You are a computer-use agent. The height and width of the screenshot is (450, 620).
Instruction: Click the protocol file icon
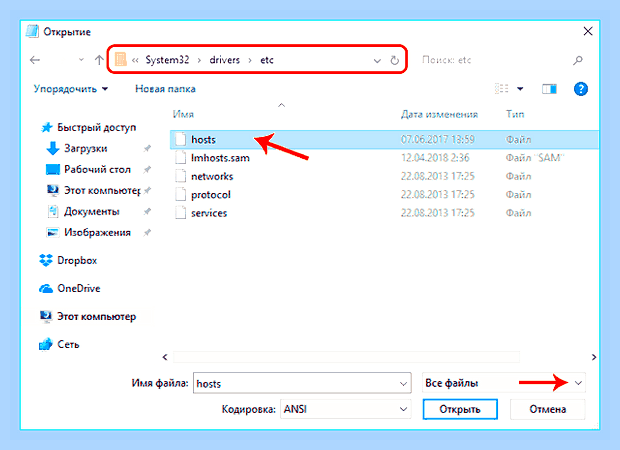[x=180, y=194]
